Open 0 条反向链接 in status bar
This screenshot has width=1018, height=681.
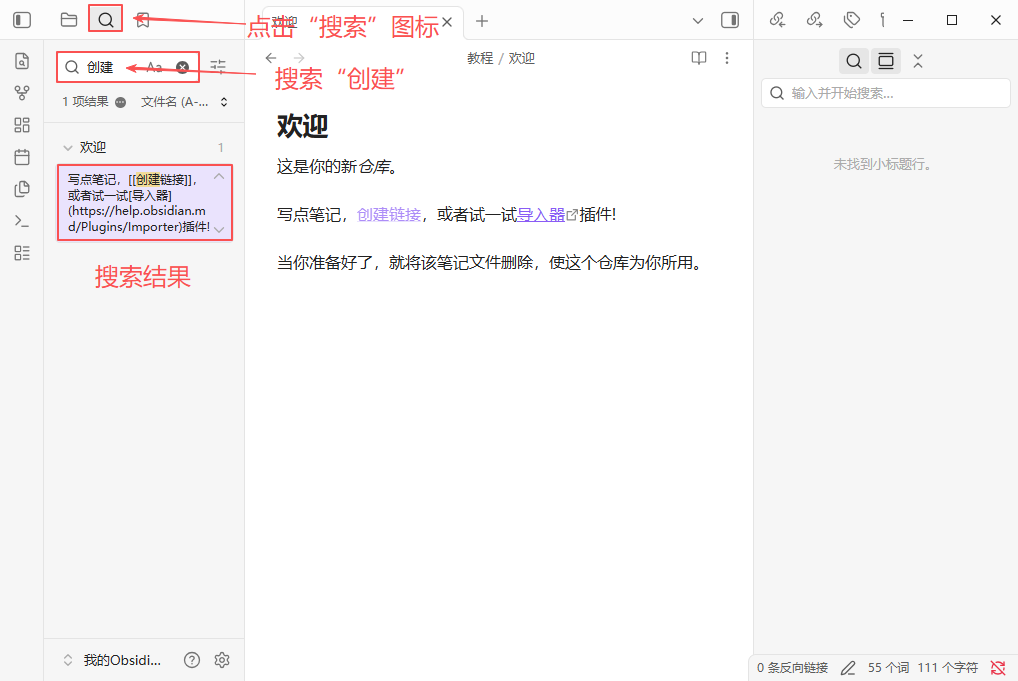pyautogui.click(x=792, y=667)
